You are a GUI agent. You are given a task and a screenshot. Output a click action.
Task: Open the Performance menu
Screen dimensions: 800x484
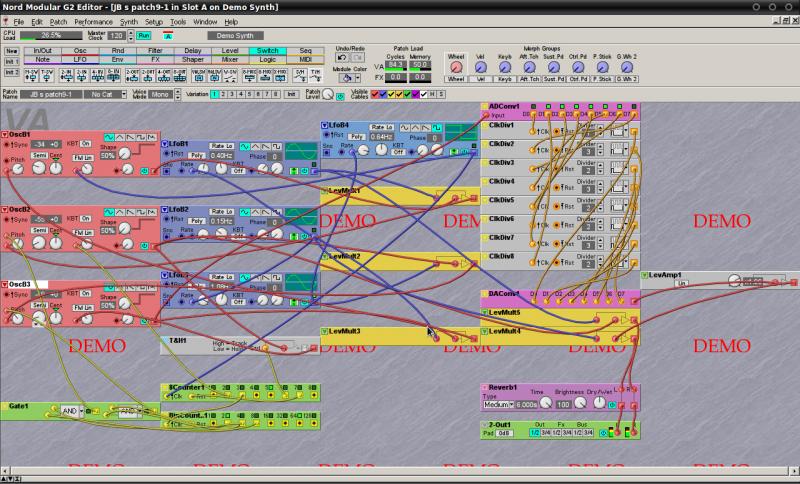[93, 22]
